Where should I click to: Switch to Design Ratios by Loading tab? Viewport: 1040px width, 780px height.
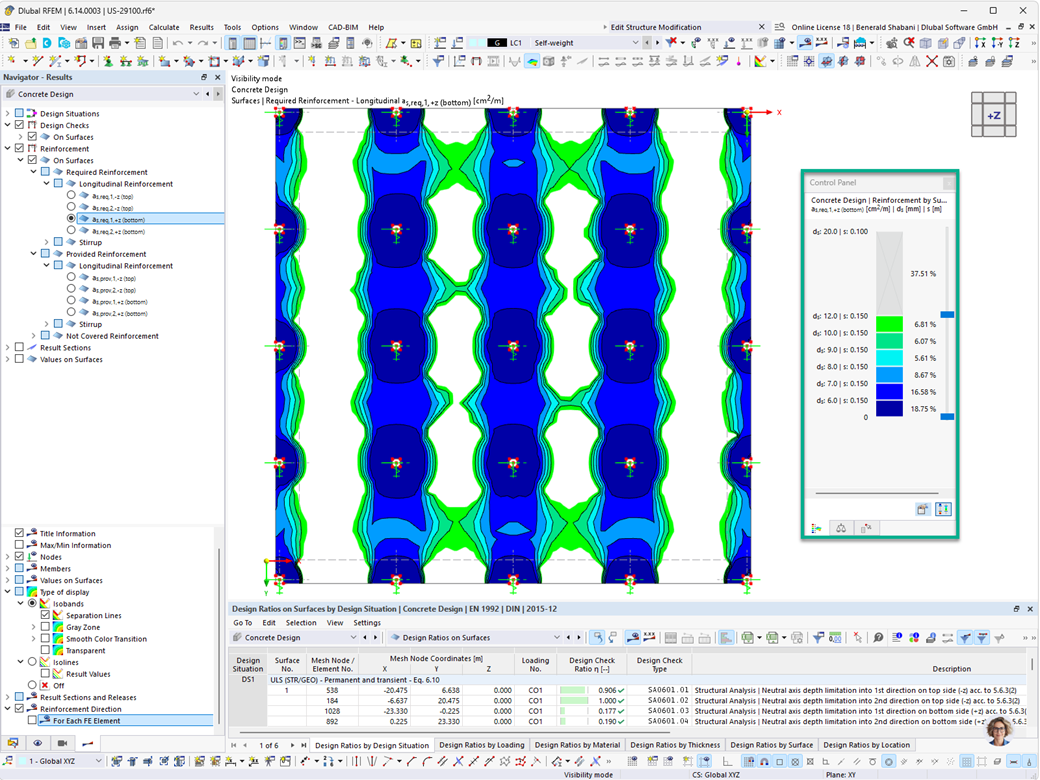click(482, 745)
